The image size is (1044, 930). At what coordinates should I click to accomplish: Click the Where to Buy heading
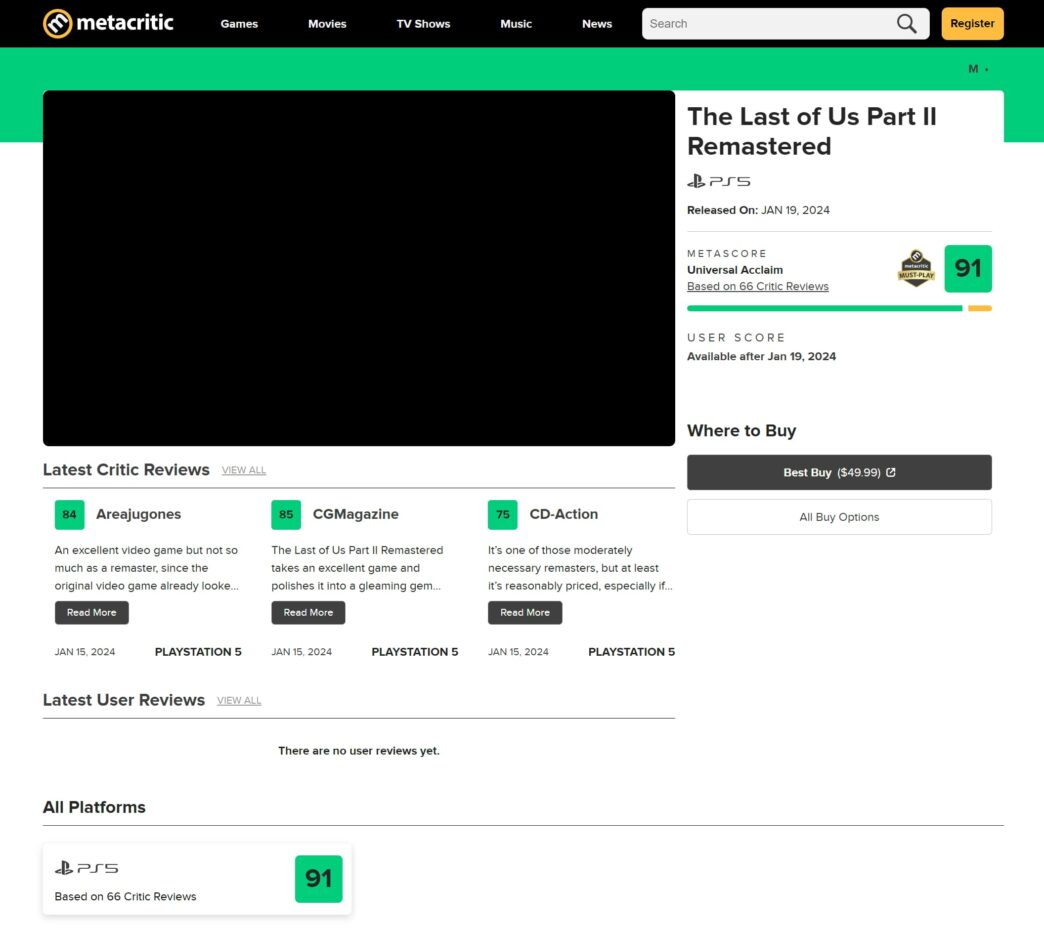[x=742, y=431]
